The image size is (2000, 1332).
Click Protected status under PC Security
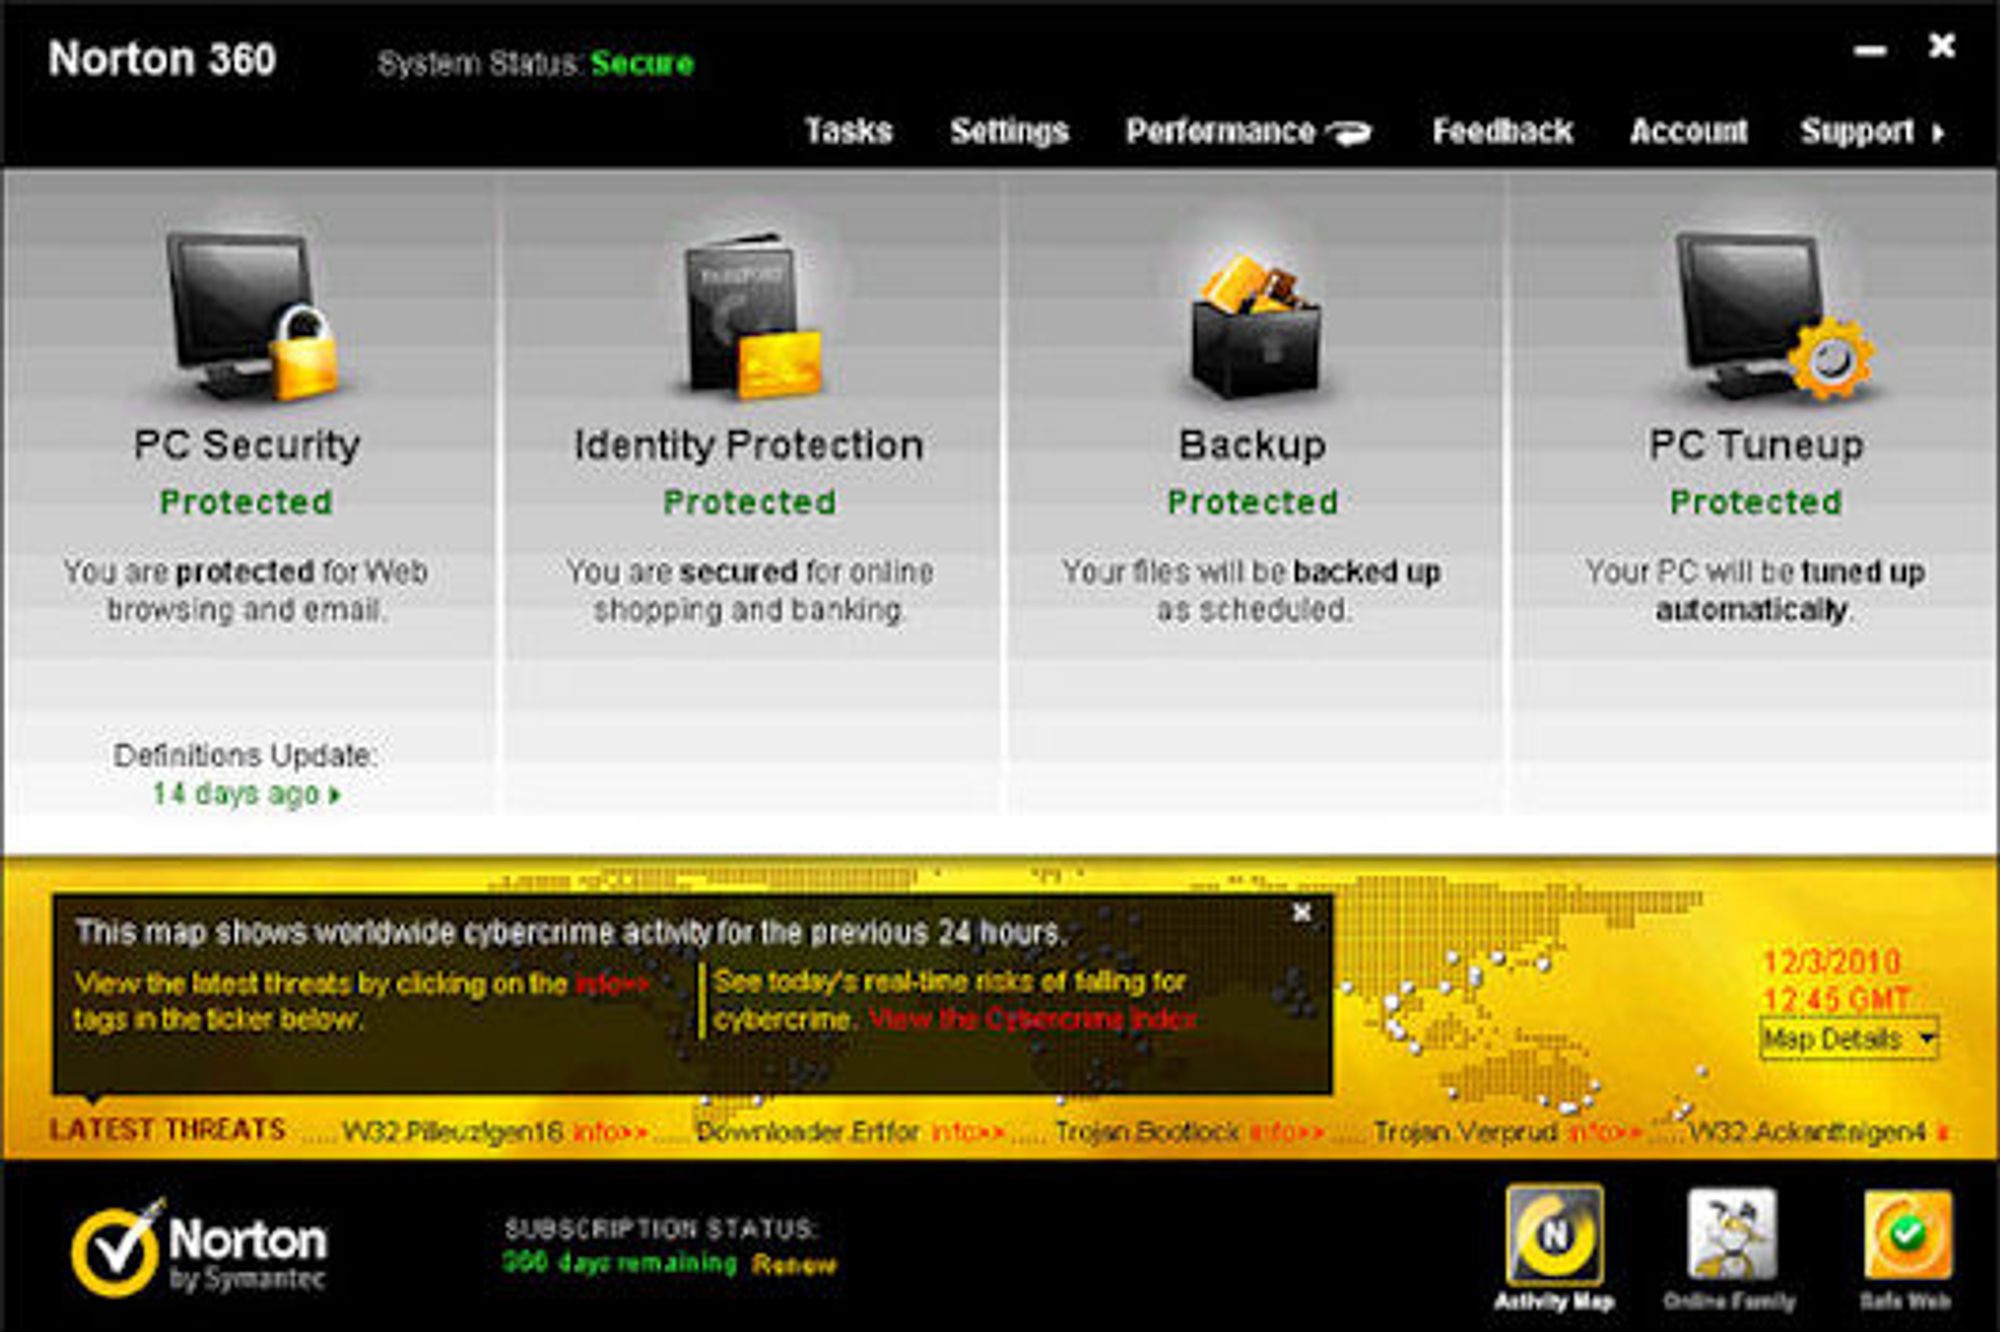246,502
